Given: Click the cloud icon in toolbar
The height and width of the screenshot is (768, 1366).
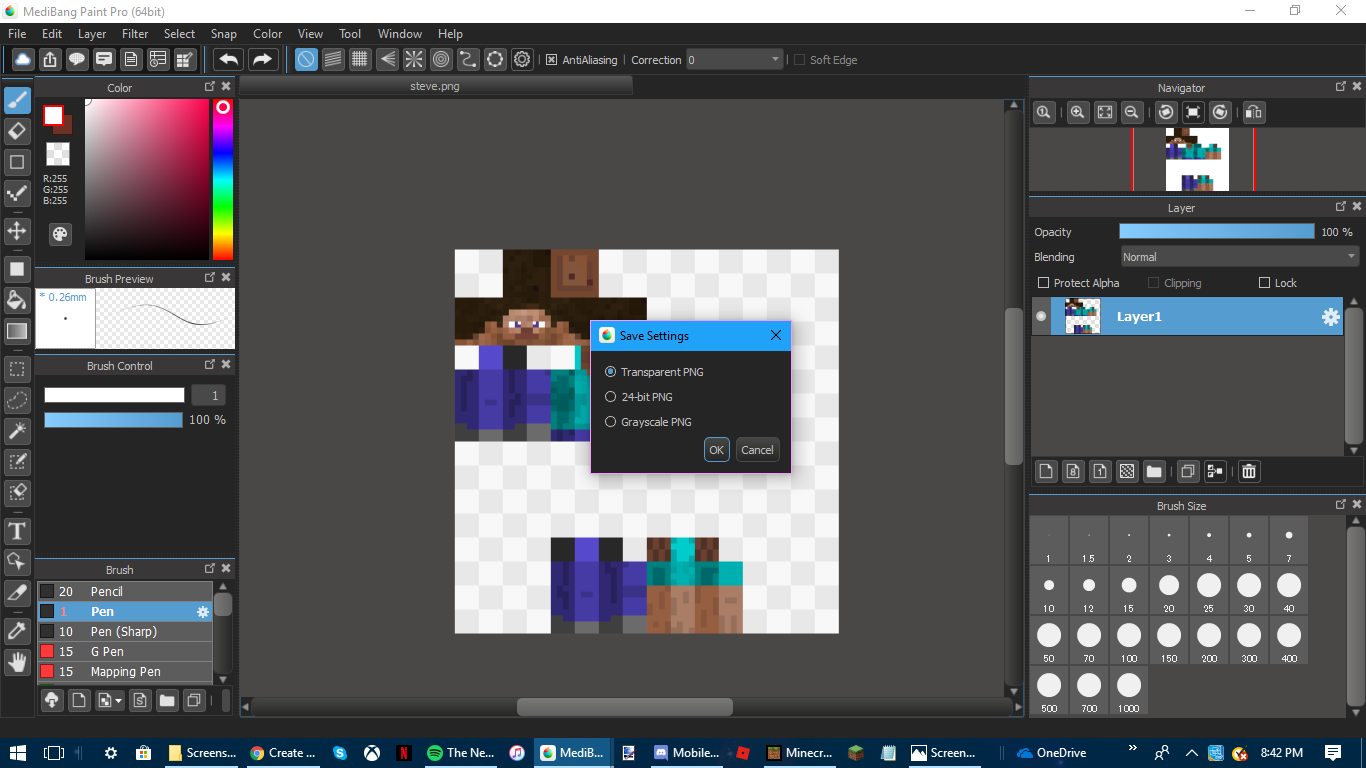Looking at the screenshot, I should click(x=23, y=60).
